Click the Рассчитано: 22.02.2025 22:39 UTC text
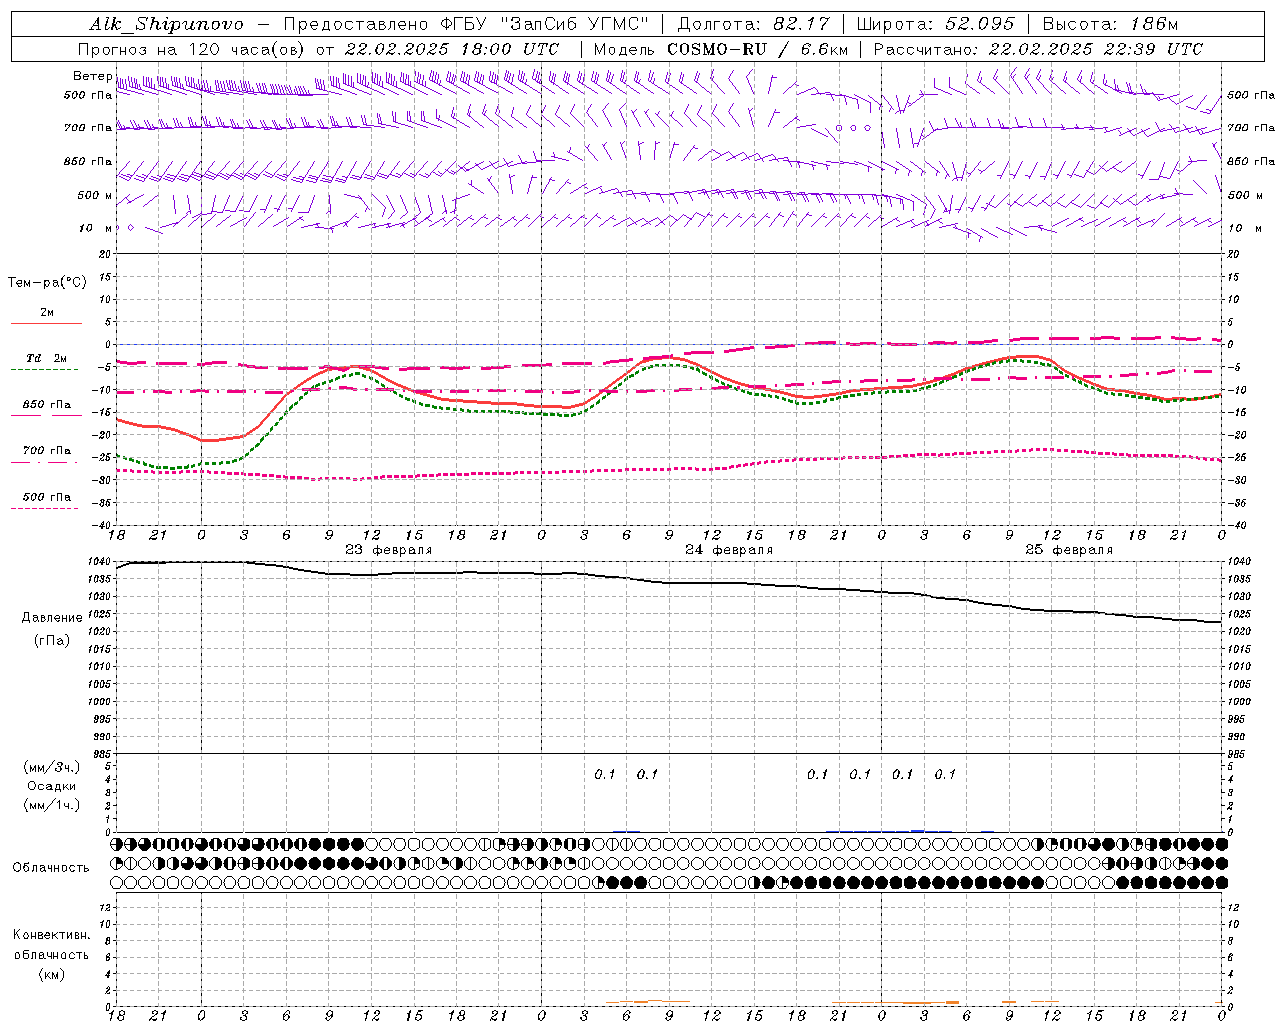 (x=1038, y=49)
